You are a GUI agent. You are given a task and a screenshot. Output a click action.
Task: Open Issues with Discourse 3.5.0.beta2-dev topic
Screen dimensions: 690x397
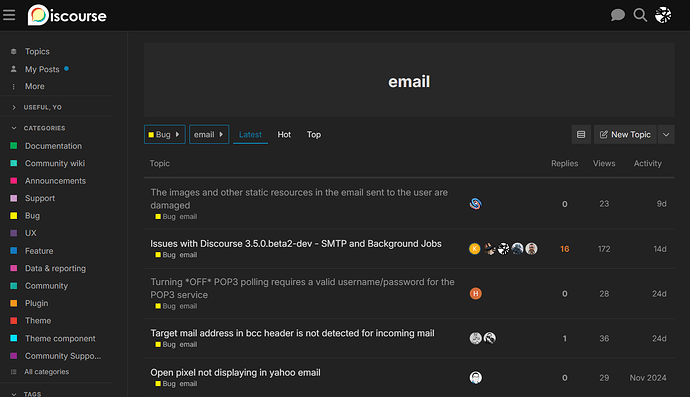pos(296,244)
